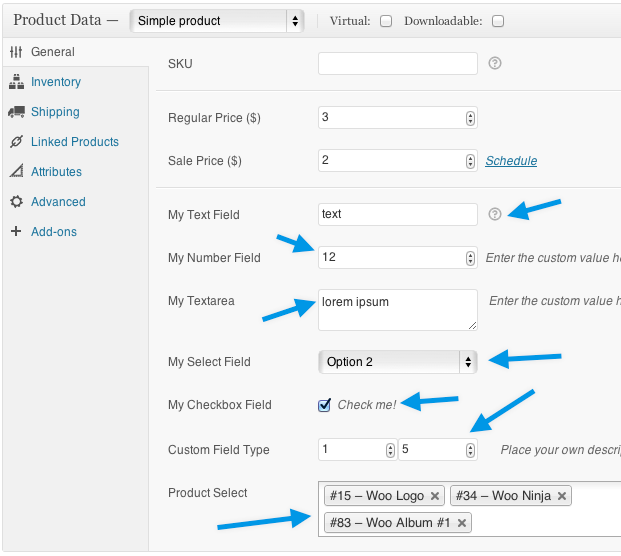Click the My Checkbox Field label
The image size is (621, 556).
[220, 405]
